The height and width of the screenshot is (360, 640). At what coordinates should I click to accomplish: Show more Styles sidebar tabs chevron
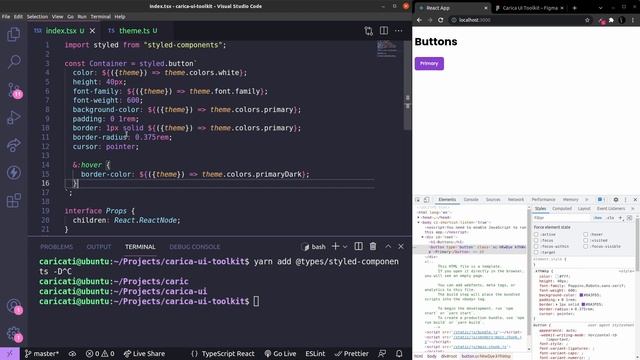click(x=633, y=209)
